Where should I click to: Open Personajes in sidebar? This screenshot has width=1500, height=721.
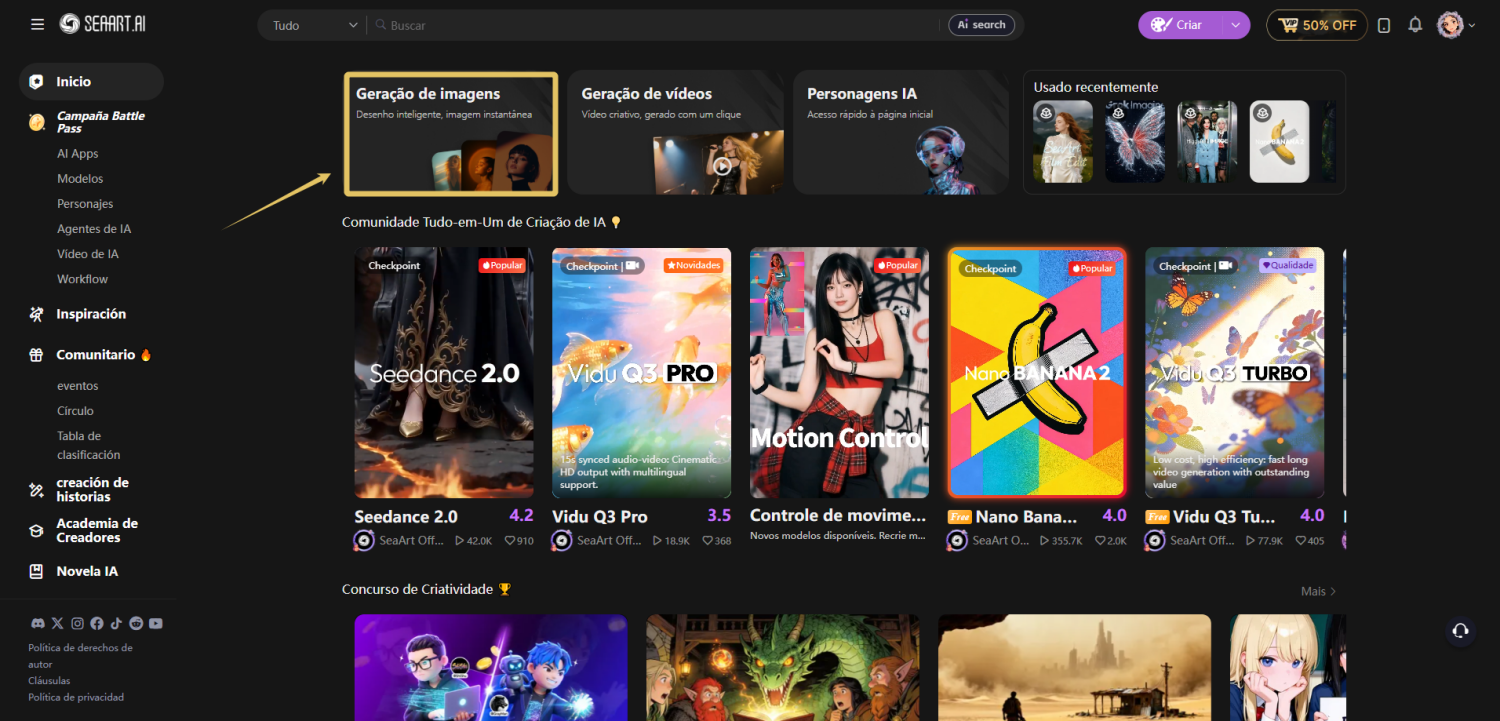pos(85,204)
